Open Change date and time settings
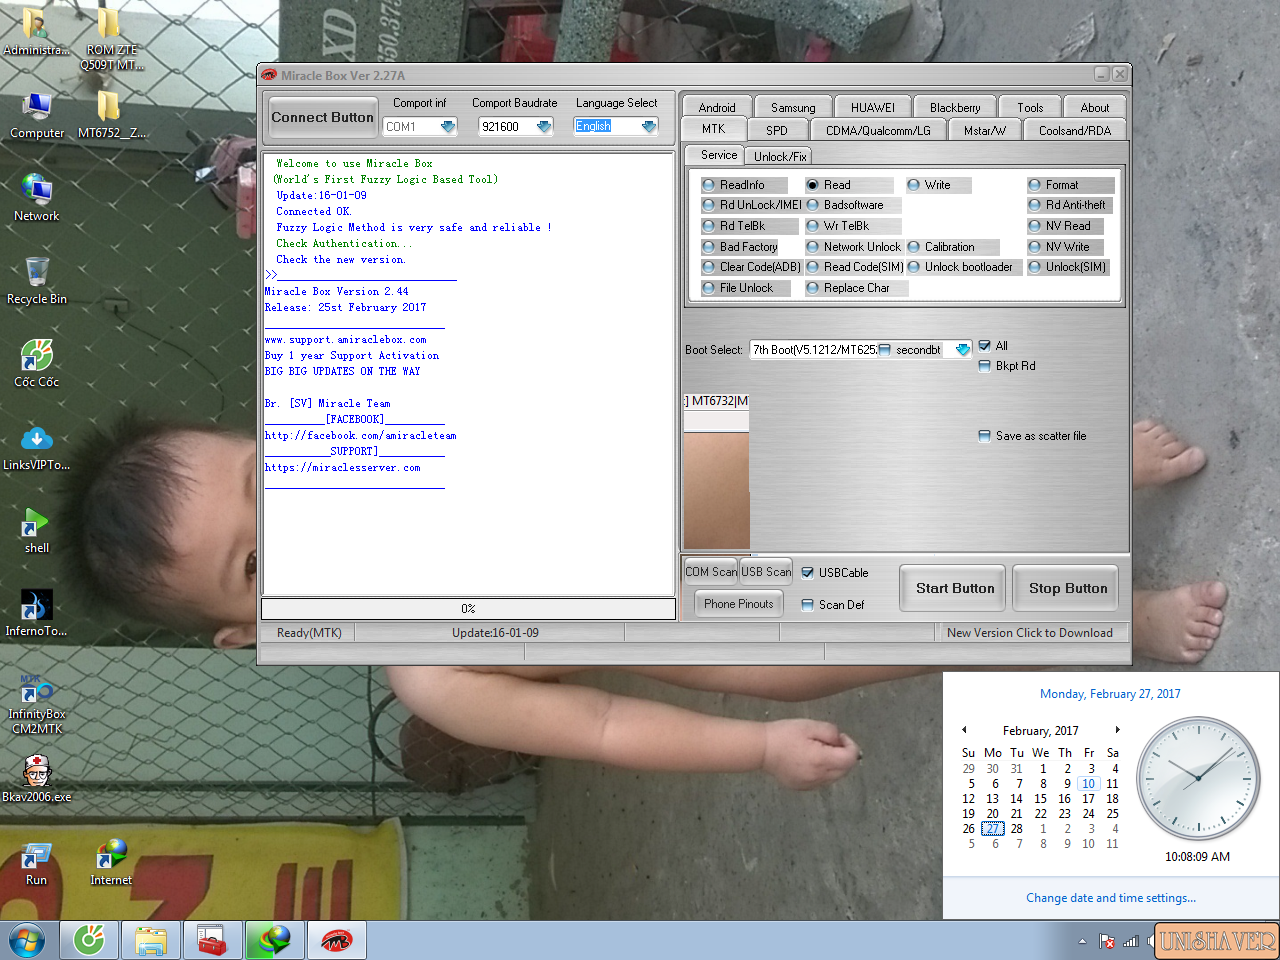 point(1111,898)
